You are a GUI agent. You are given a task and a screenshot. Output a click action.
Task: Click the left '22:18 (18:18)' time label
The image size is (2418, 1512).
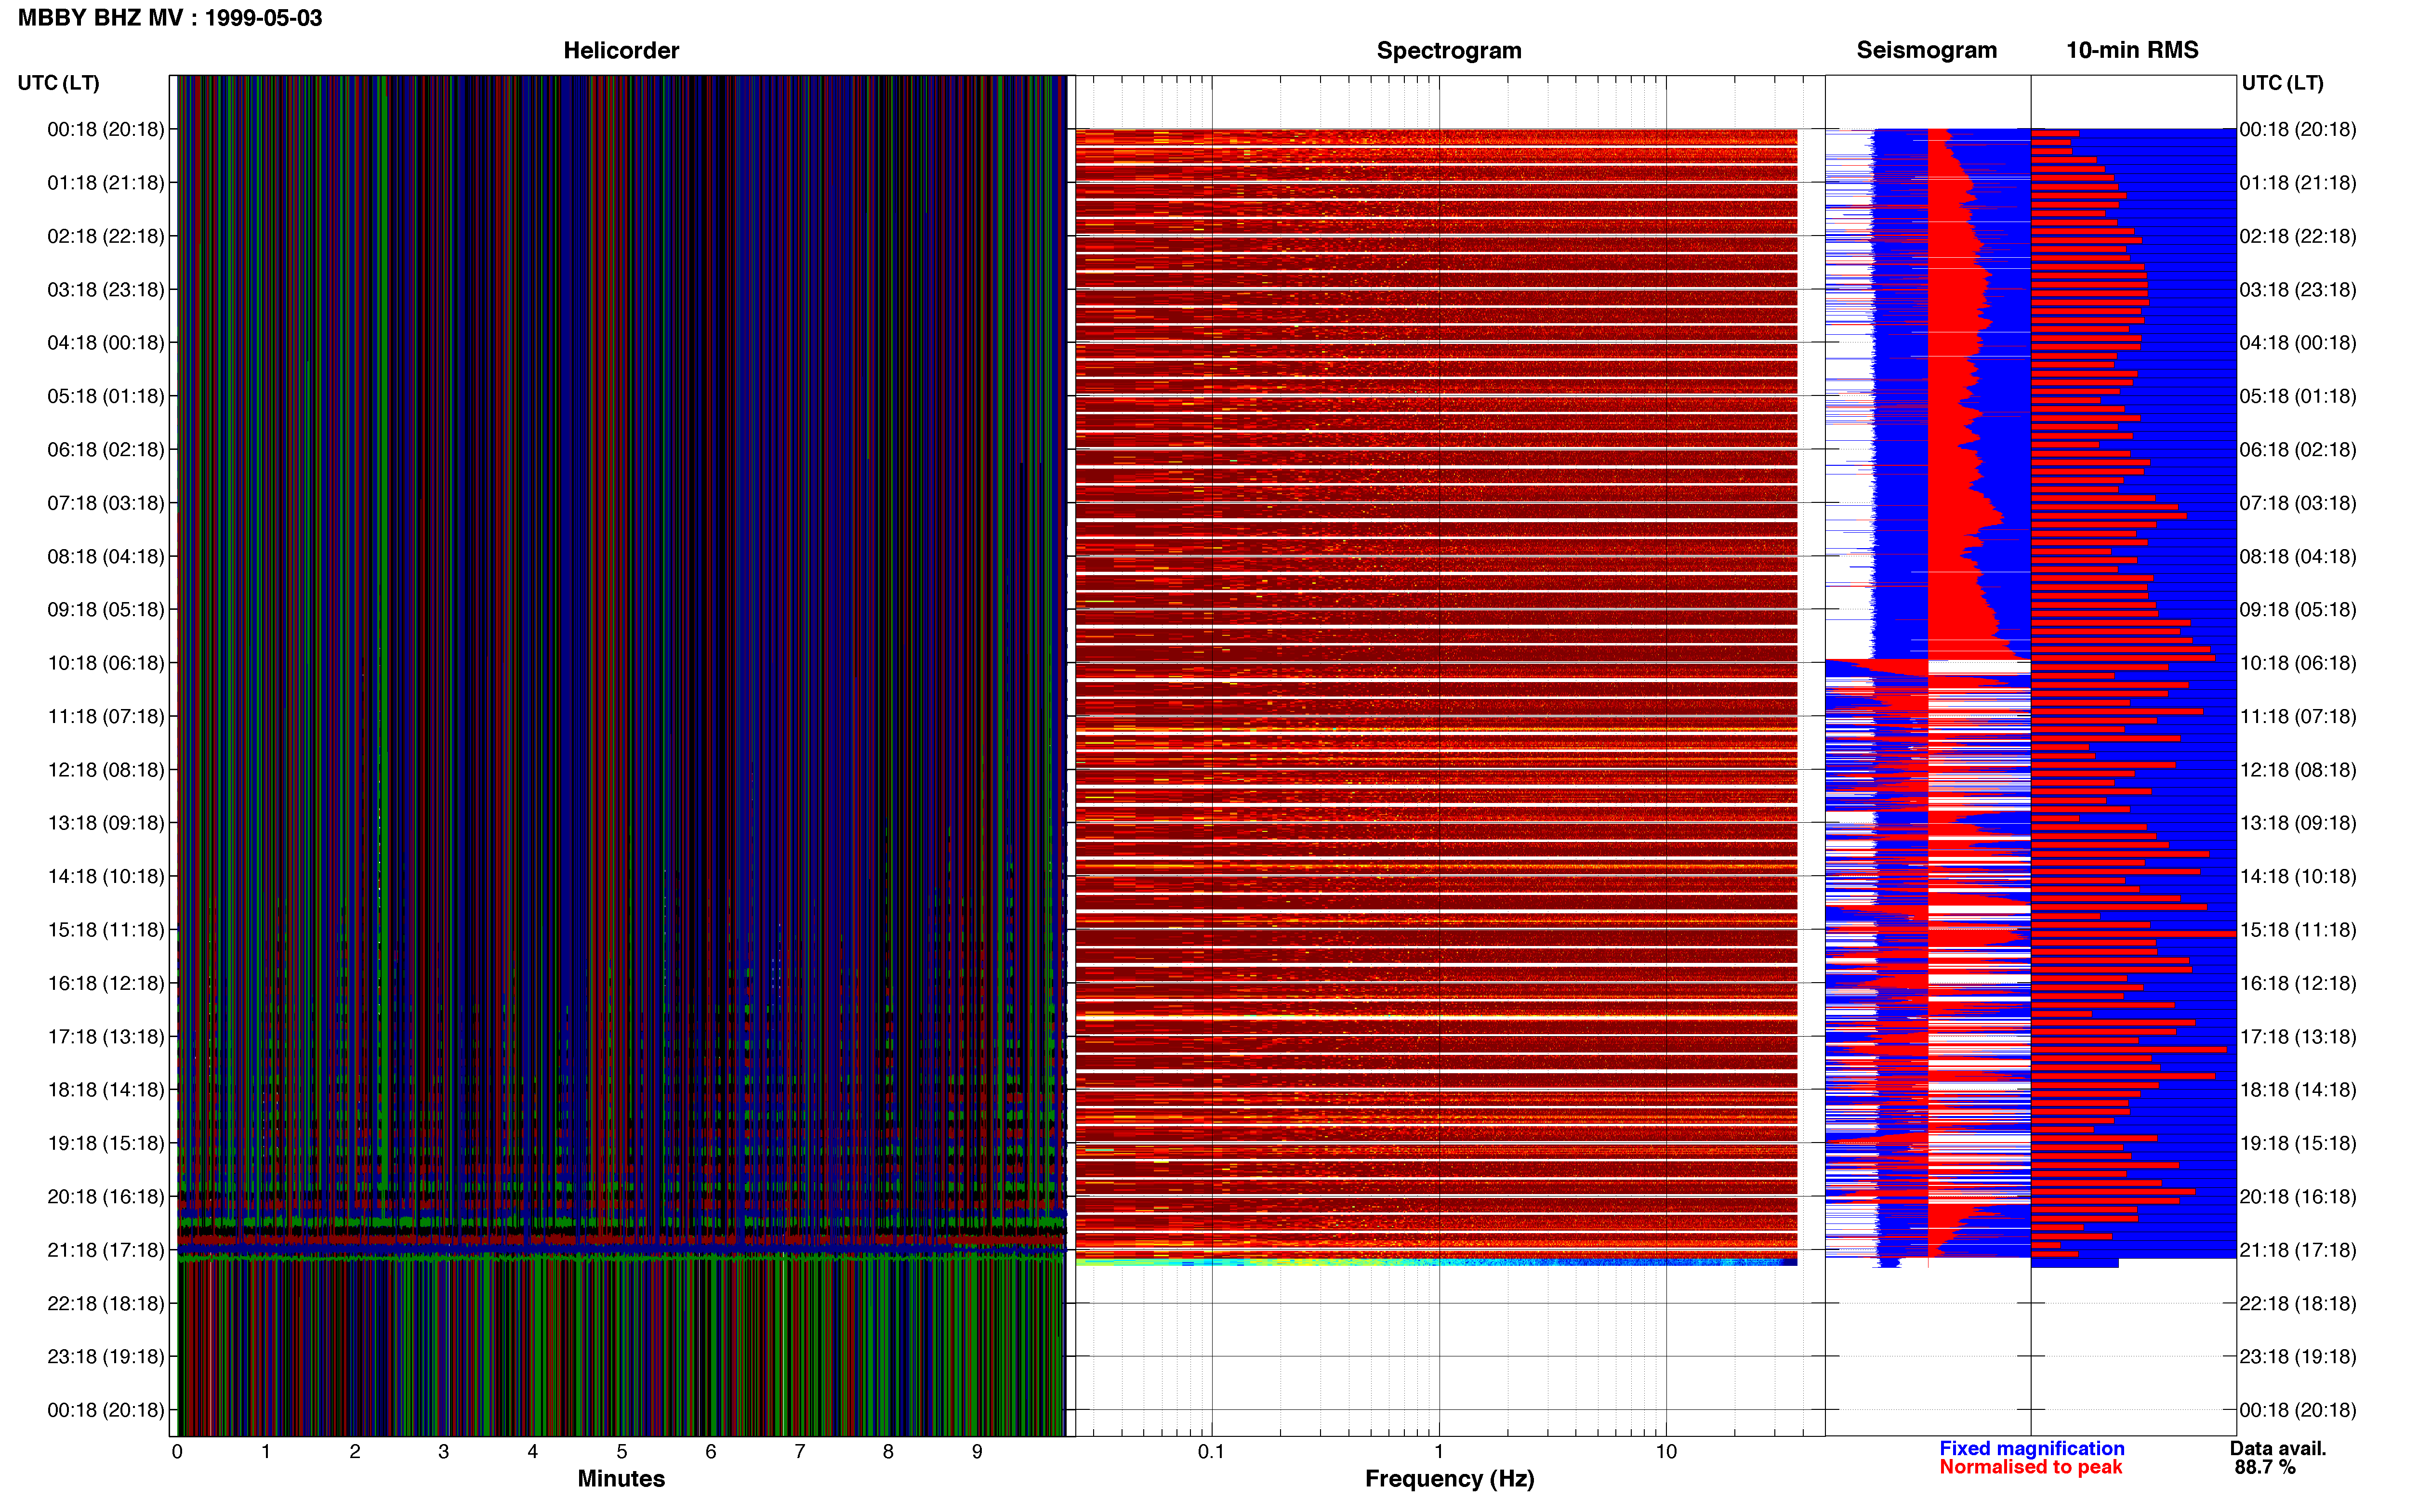coord(106,1303)
